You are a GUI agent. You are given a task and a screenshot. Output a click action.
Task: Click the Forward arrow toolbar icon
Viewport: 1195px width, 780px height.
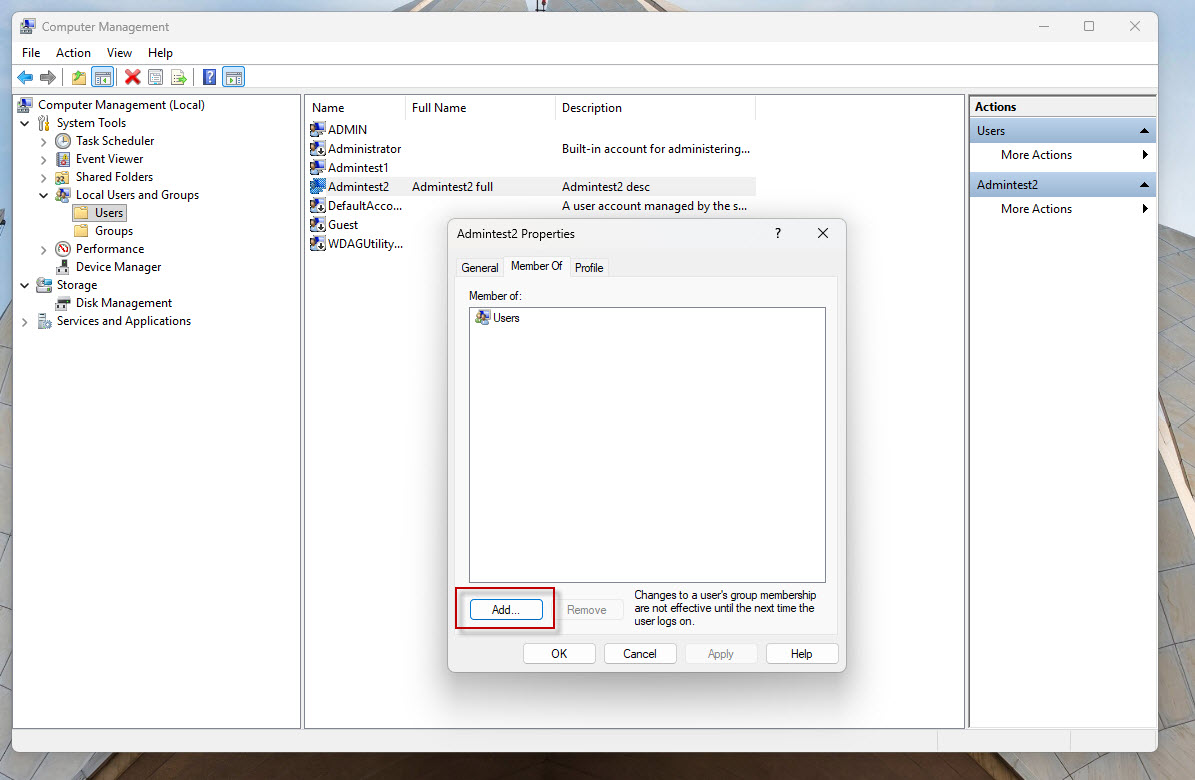(x=48, y=77)
